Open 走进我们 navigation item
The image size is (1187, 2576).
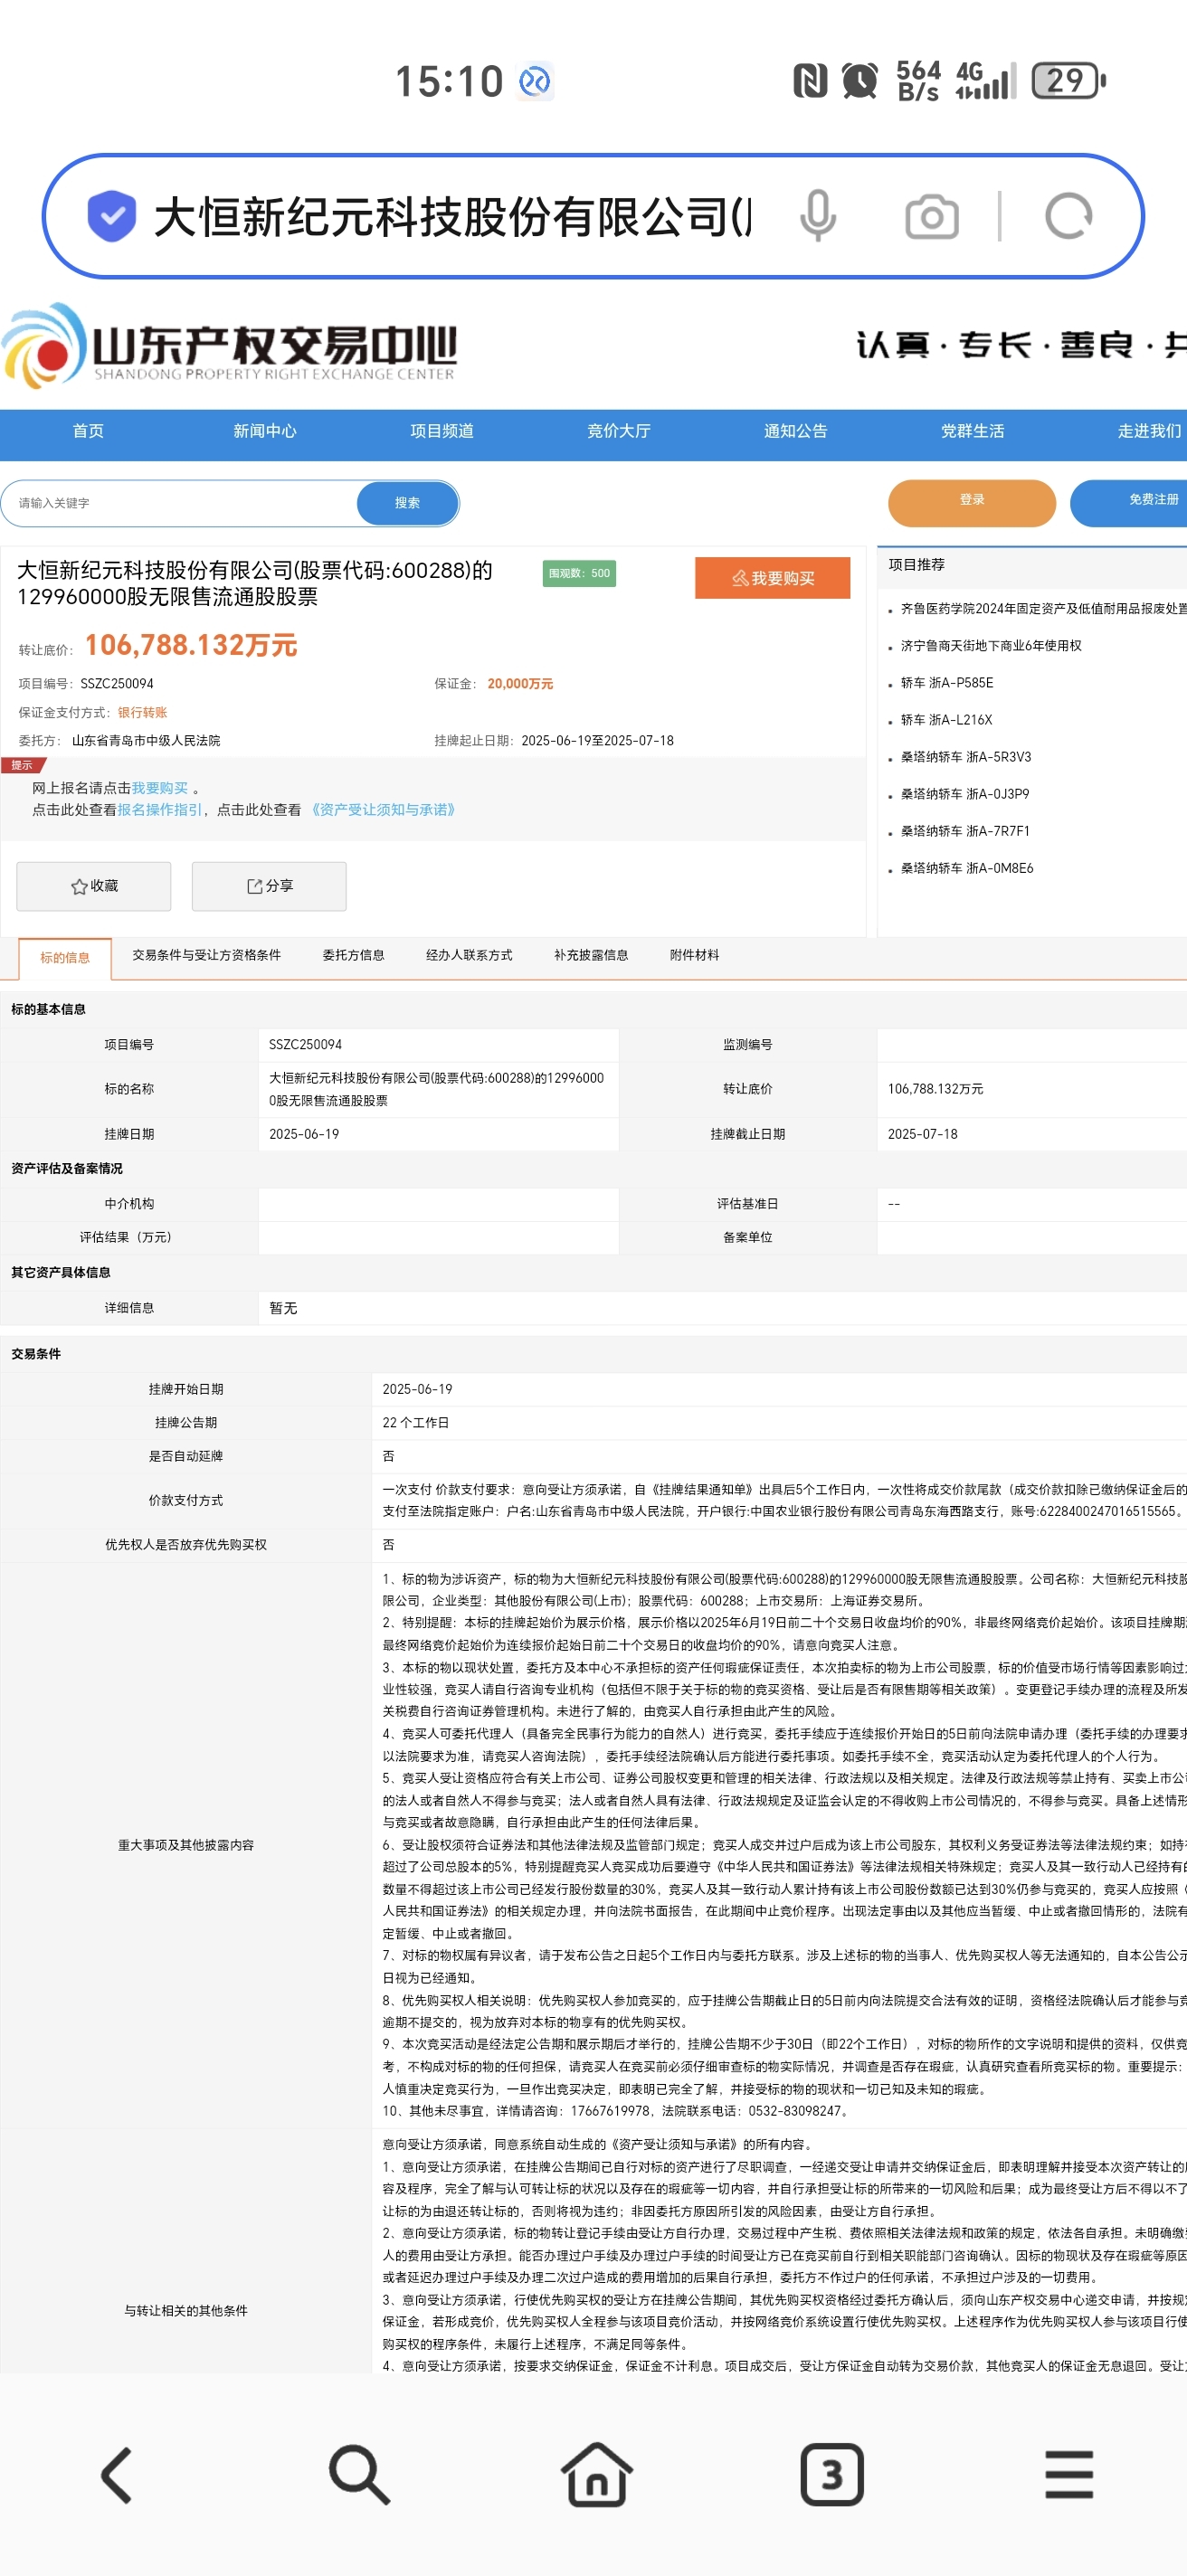point(1150,431)
